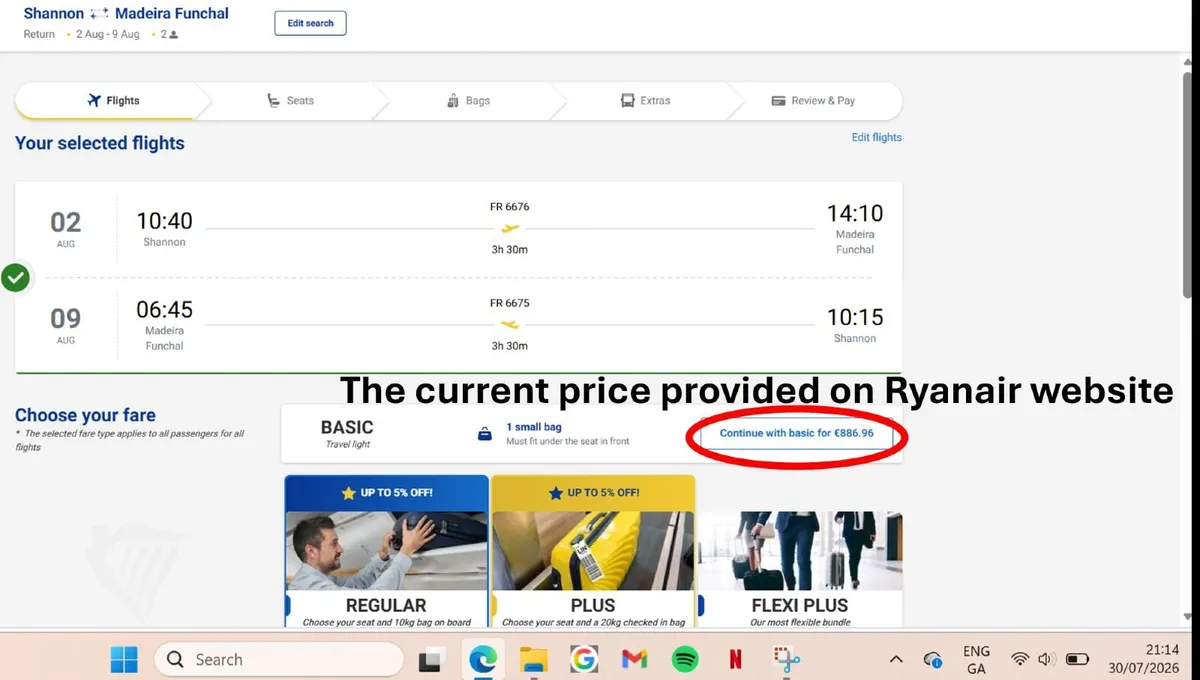Screen dimensions: 1200x680
Task: Select the PLUS fare card
Action: pyautogui.click(x=593, y=552)
